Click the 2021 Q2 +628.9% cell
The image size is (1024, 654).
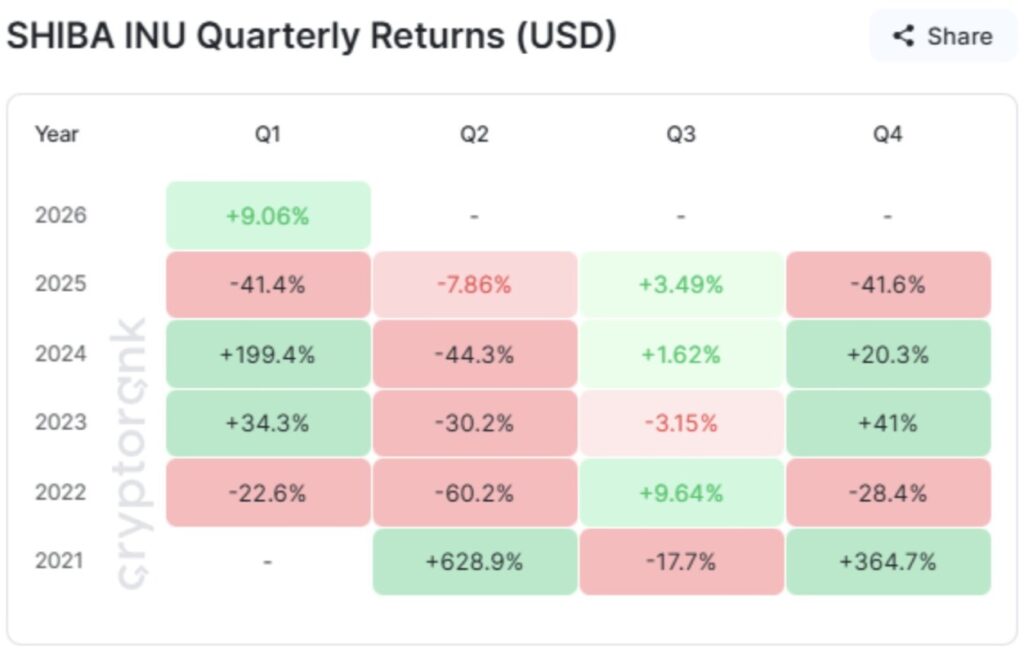click(x=475, y=562)
